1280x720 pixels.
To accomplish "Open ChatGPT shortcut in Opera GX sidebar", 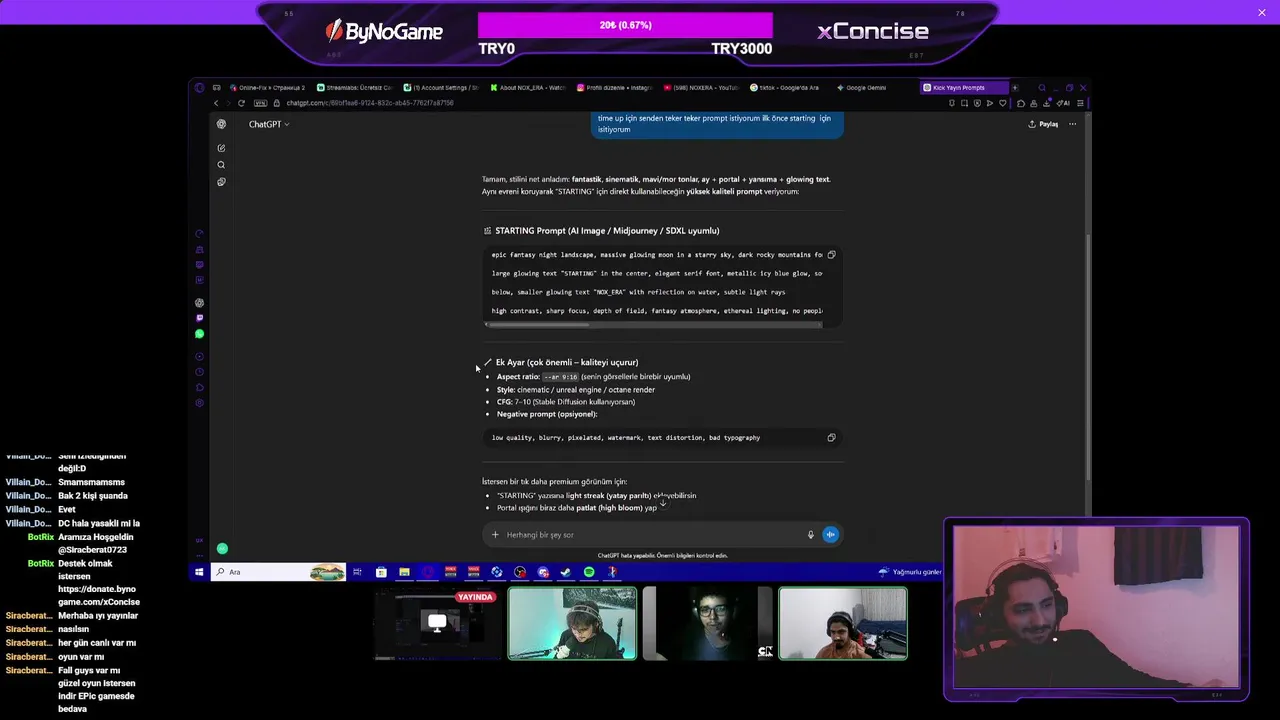I will [199, 303].
